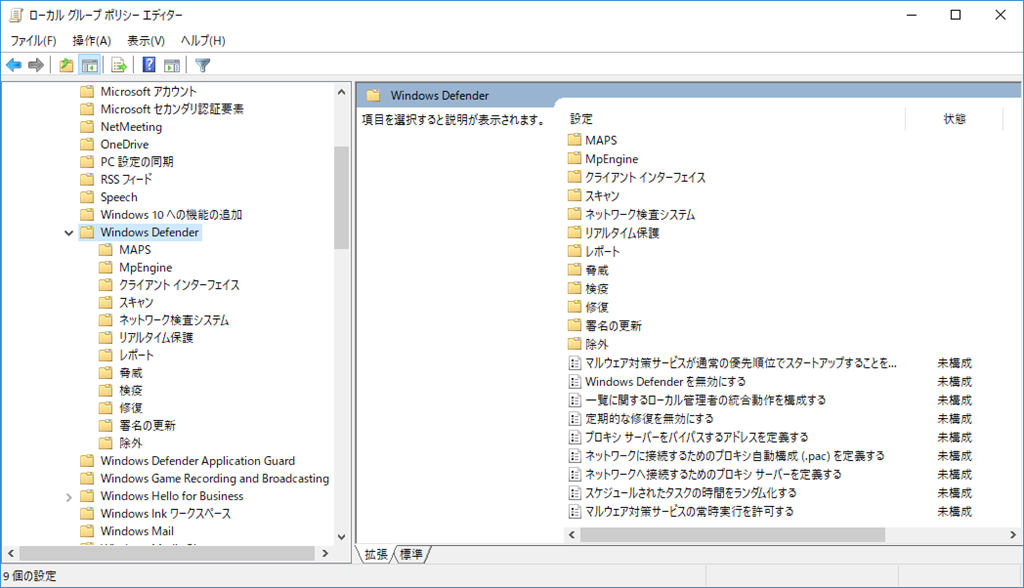Maximize the ローカル グループ ポリシー エディター window
This screenshot has height=588, width=1024.
coord(955,15)
